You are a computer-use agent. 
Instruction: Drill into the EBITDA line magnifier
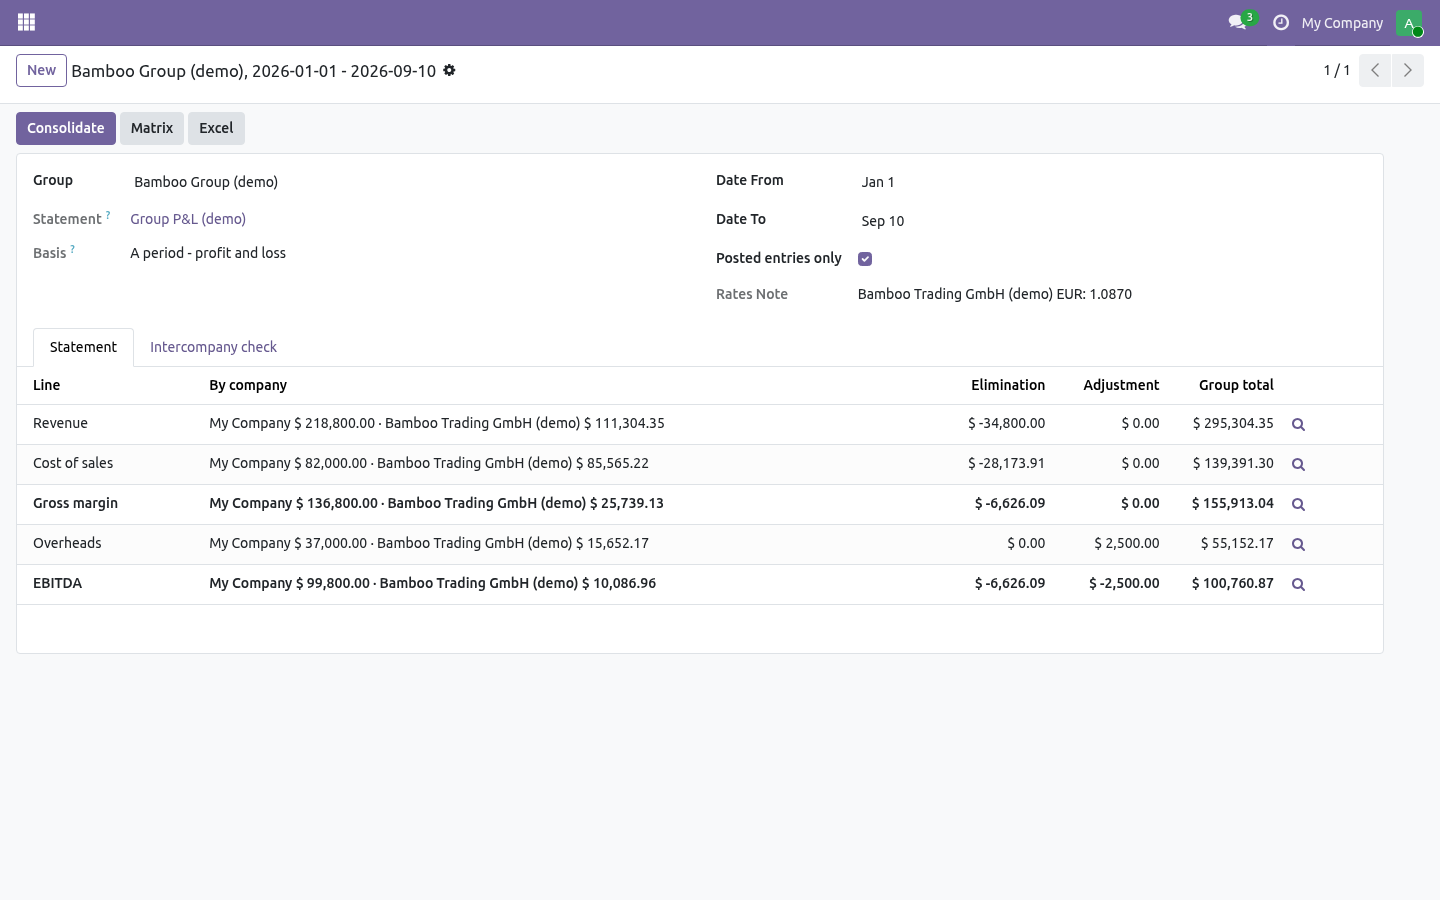coord(1298,584)
